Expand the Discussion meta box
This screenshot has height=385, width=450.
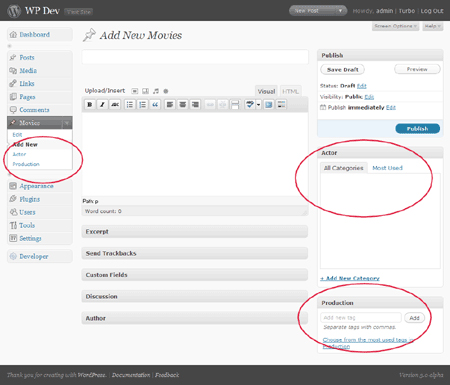195,296
